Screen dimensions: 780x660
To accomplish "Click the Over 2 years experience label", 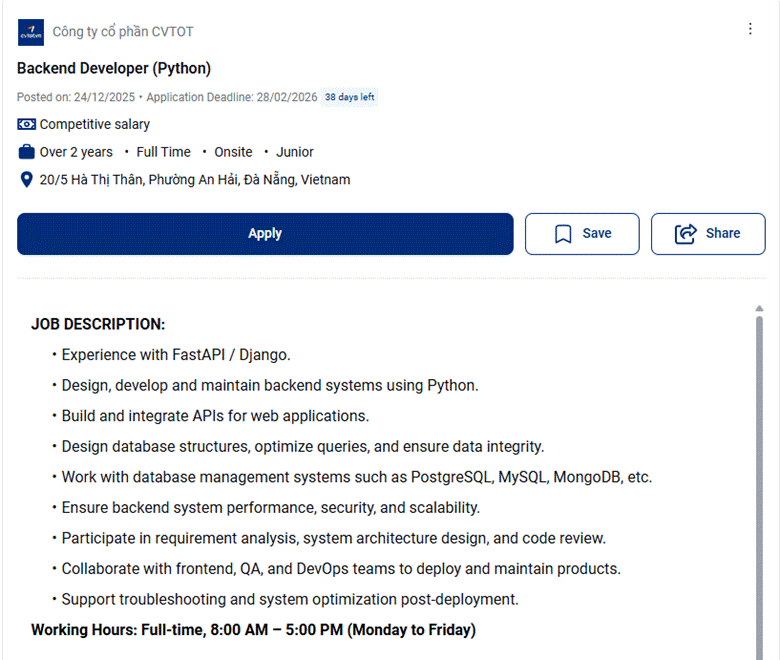I will (x=76, y=153).
